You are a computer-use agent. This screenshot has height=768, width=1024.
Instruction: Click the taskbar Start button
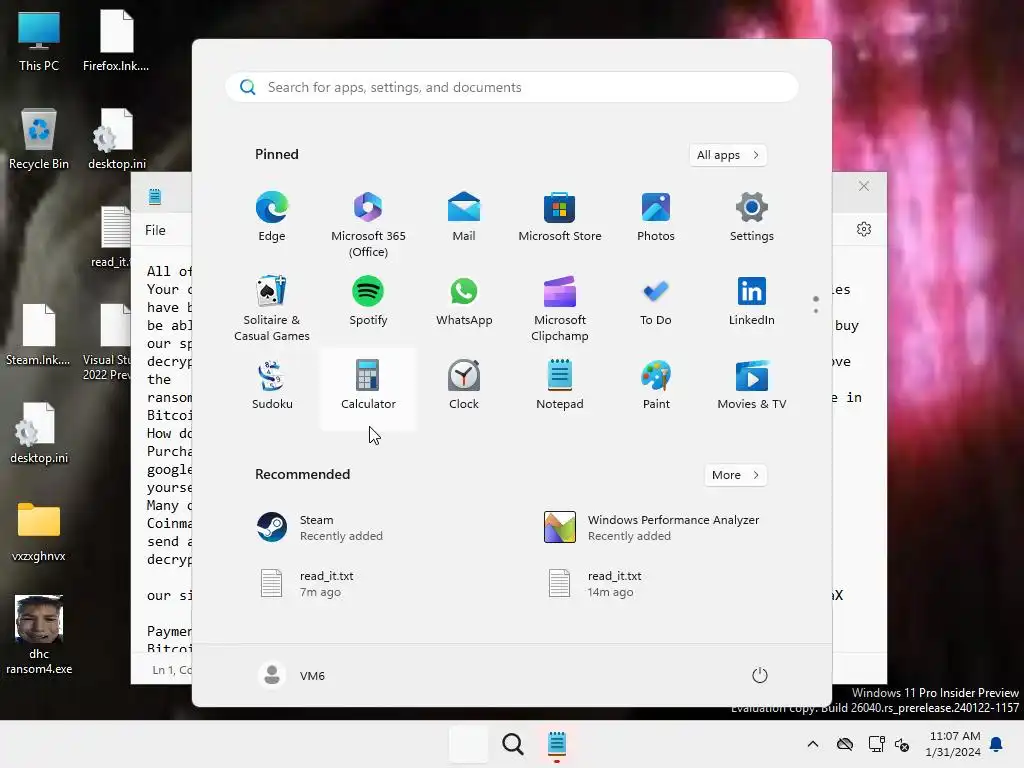click(x=469, y=744)
